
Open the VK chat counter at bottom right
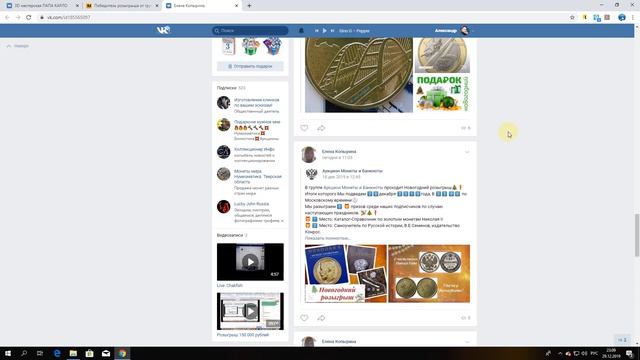(x=622, y=340)
